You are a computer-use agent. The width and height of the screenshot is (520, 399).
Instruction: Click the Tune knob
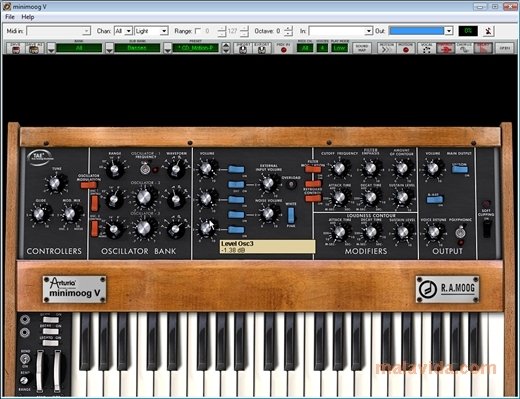click(x=55, y=183)
